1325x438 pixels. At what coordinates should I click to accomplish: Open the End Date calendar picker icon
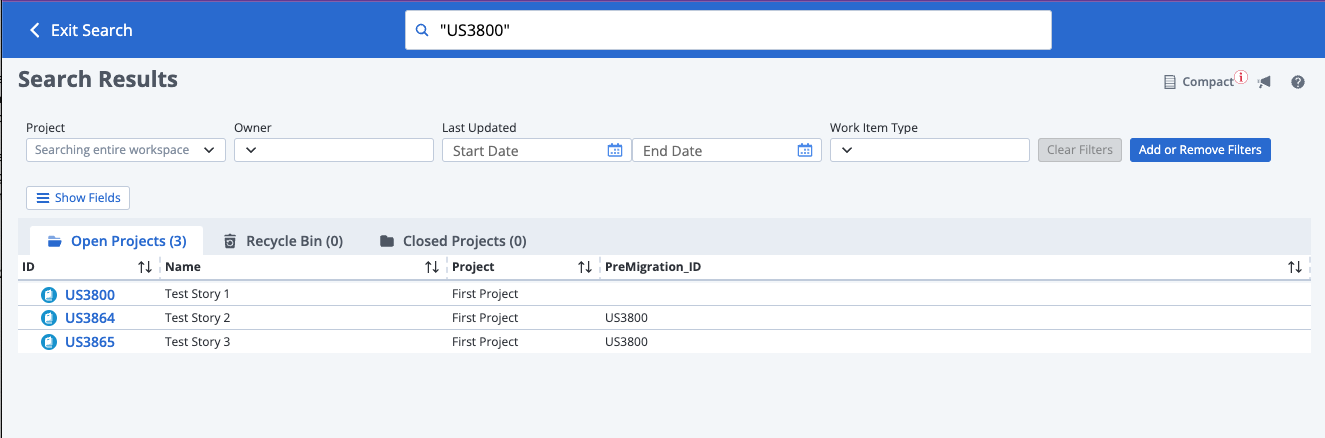click(805, 150)
